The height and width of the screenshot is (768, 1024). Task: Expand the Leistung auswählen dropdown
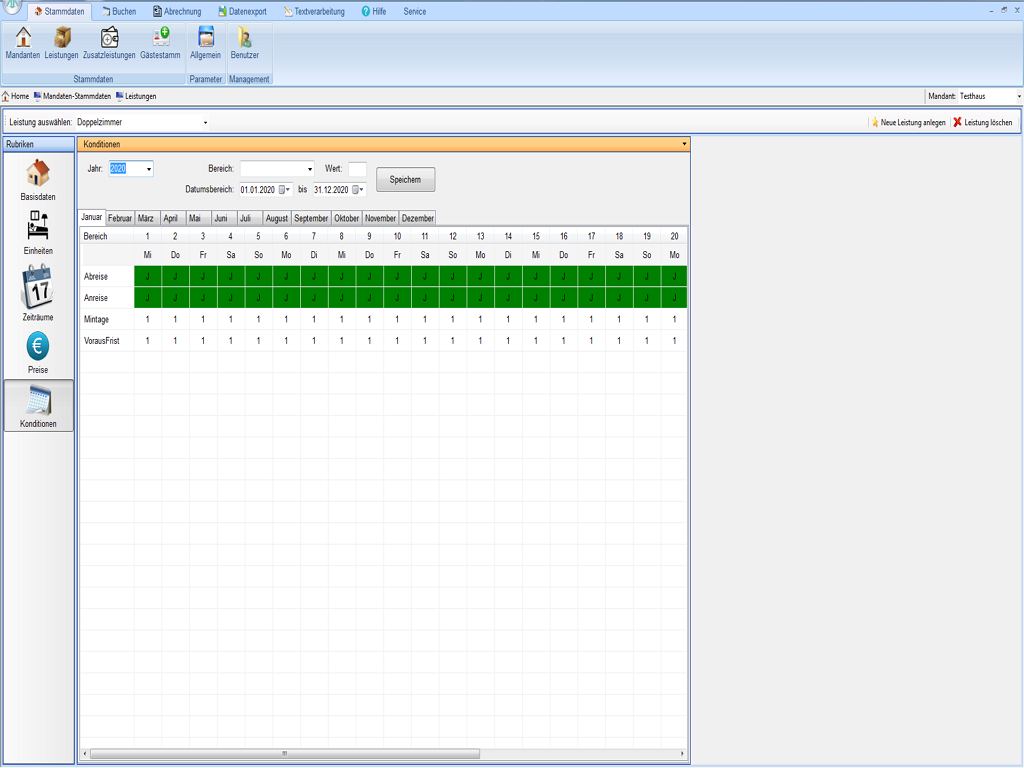[x=206, y=122]
